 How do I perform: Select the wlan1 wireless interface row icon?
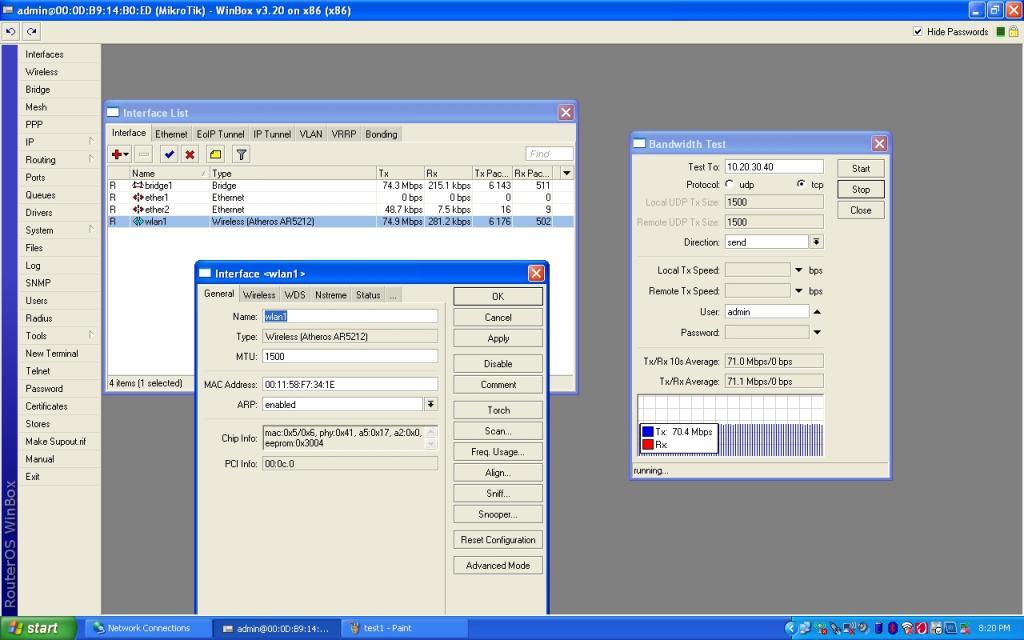(138, 222)
